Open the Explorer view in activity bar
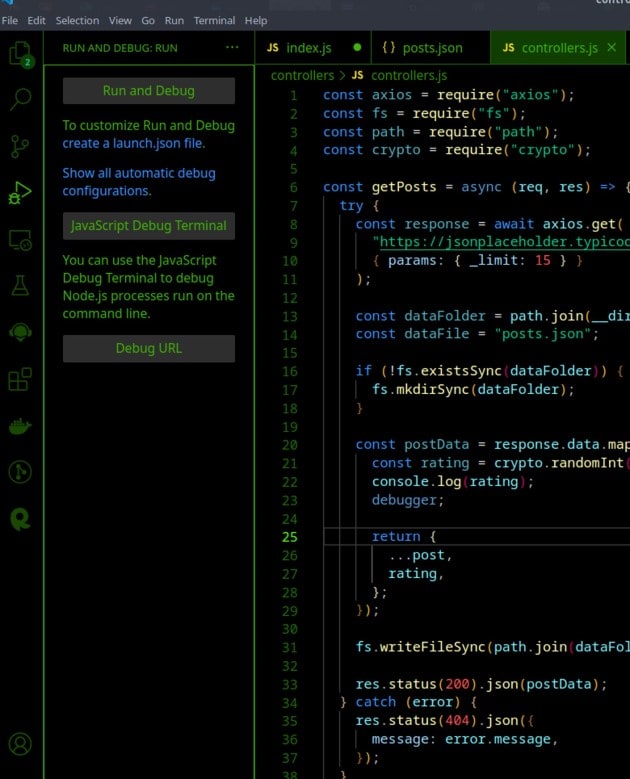 click(20, 53)
